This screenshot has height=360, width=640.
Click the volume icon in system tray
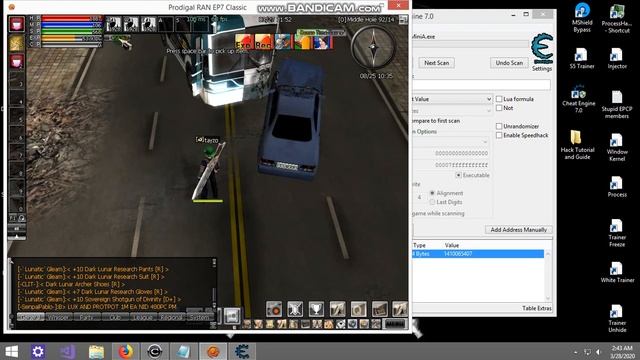(x=599, y=352)
